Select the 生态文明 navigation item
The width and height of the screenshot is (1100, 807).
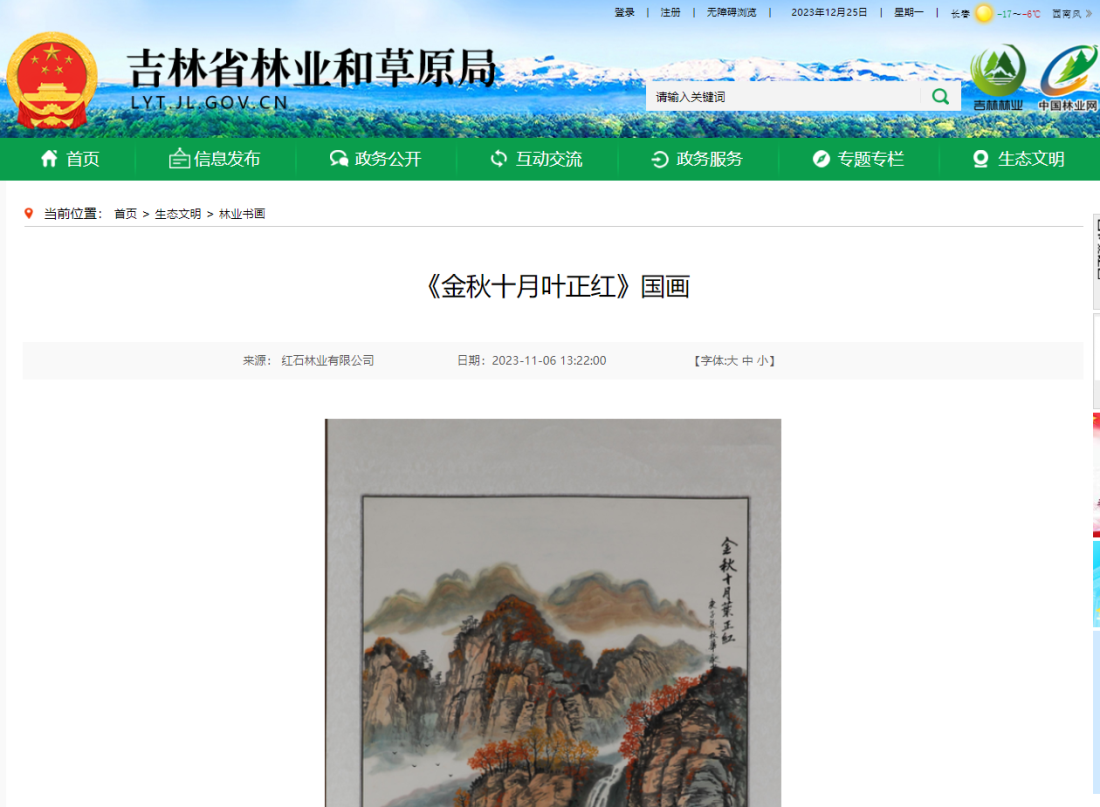pyautogui.click(x=1019, y=159)
